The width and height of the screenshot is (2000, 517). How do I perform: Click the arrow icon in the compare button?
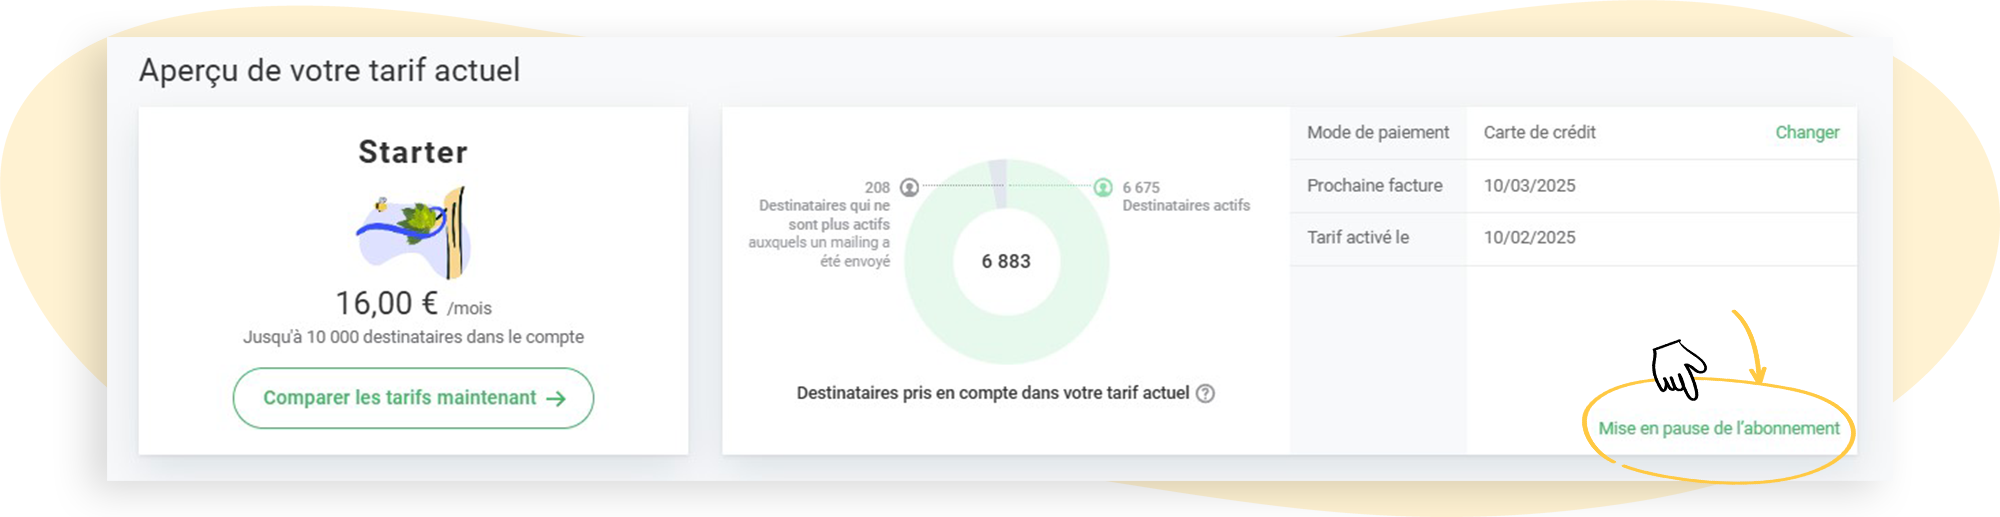tap(556, 398)
